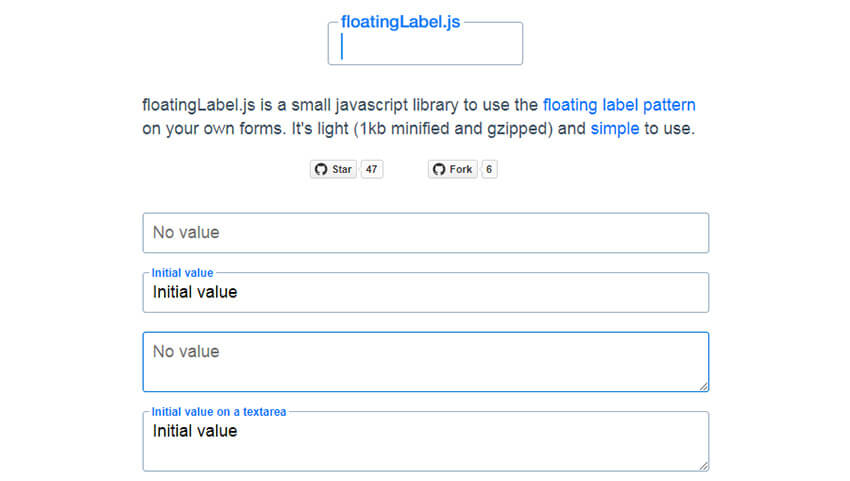Click resize handle of 'No value' textarea
Image resolution: width=850 pixels, height=481 pixels.
point(703,386)
